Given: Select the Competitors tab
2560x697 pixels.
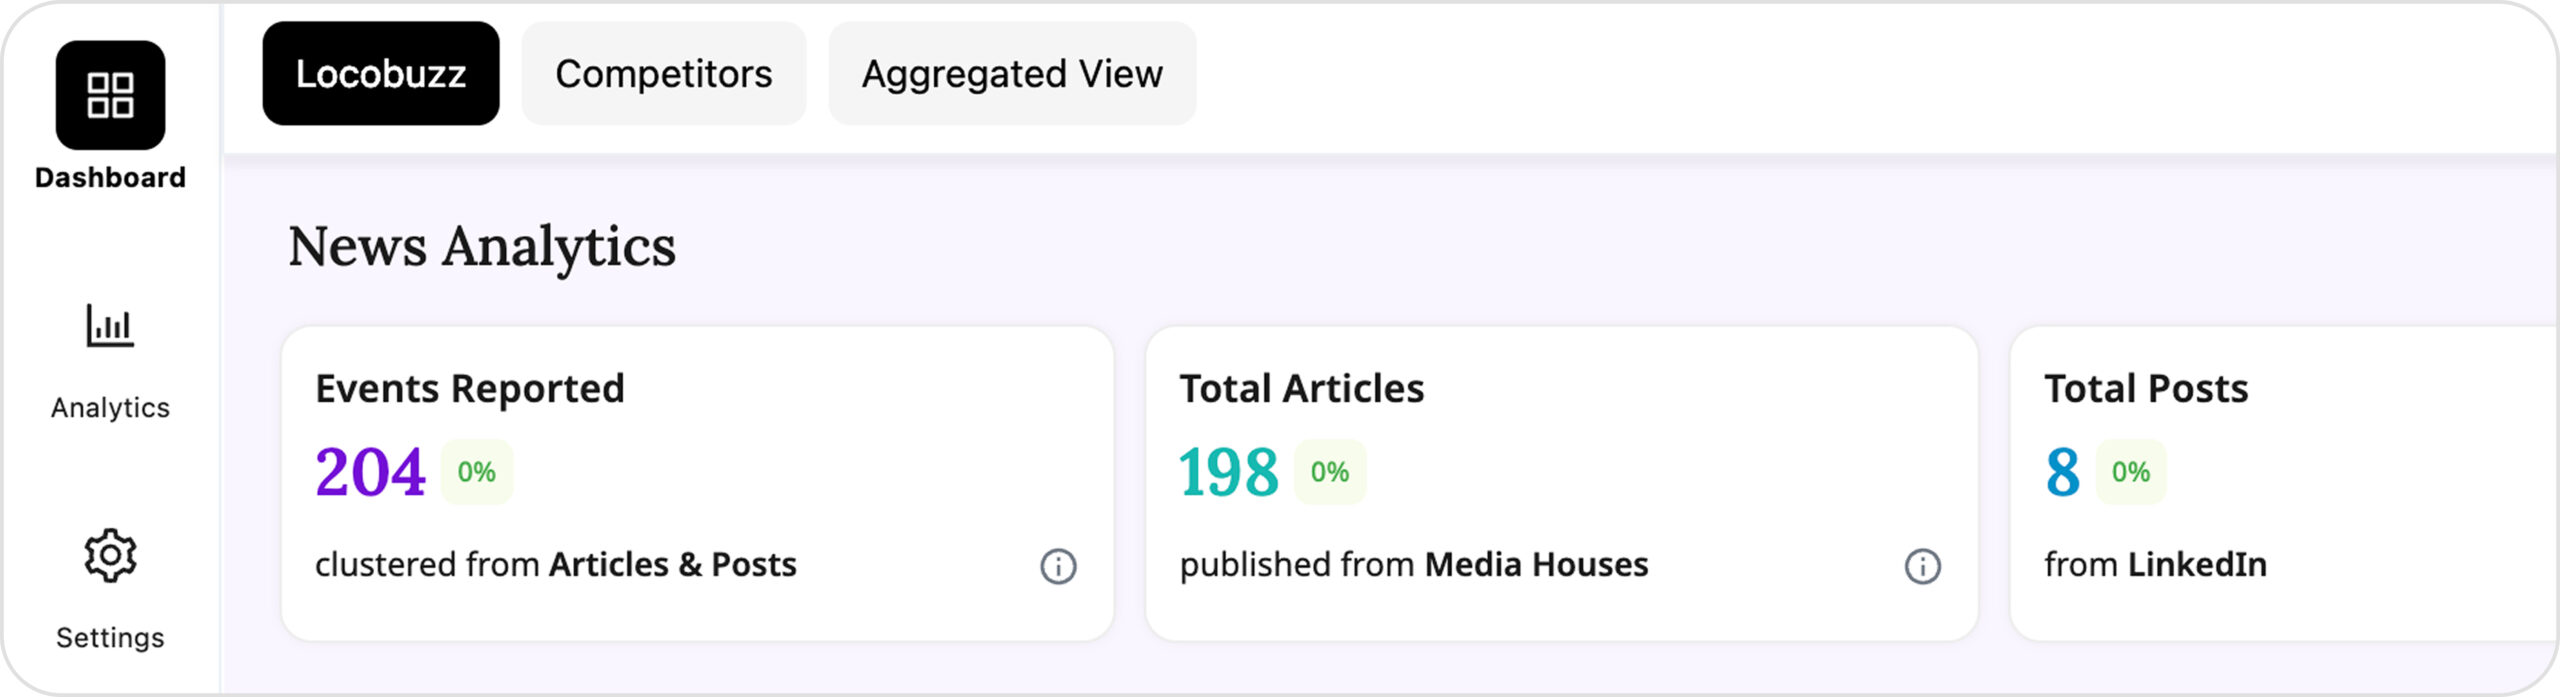Looking at the screenshot, I should point(664,74).
